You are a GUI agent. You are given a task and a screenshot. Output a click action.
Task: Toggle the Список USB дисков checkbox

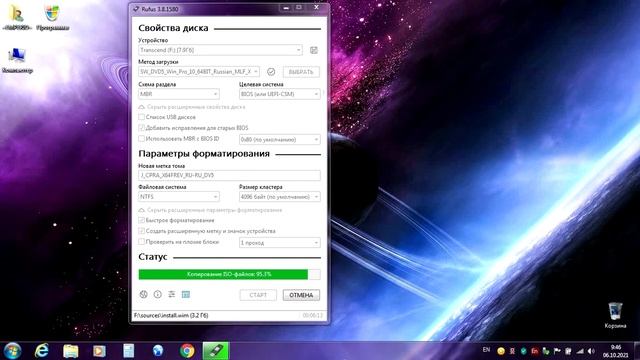click(142, 117)
